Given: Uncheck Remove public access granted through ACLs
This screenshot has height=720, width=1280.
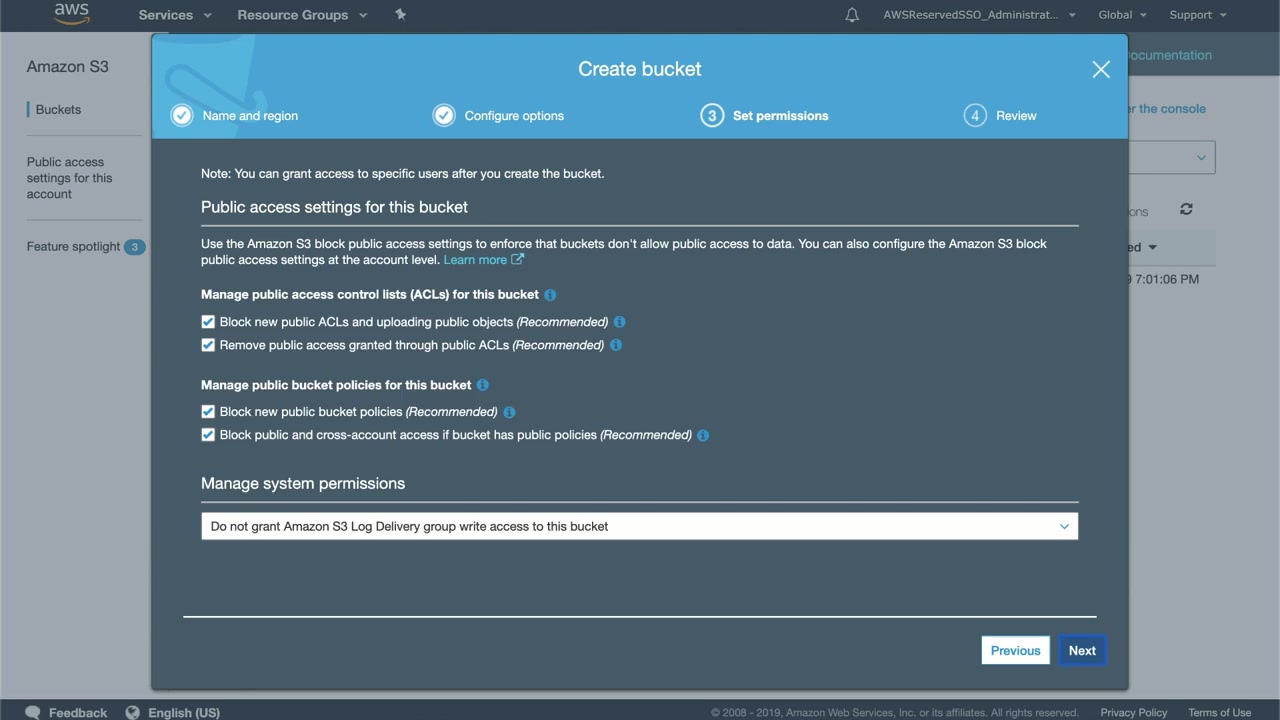Looking at the screenshot, I should coord(208,345).
